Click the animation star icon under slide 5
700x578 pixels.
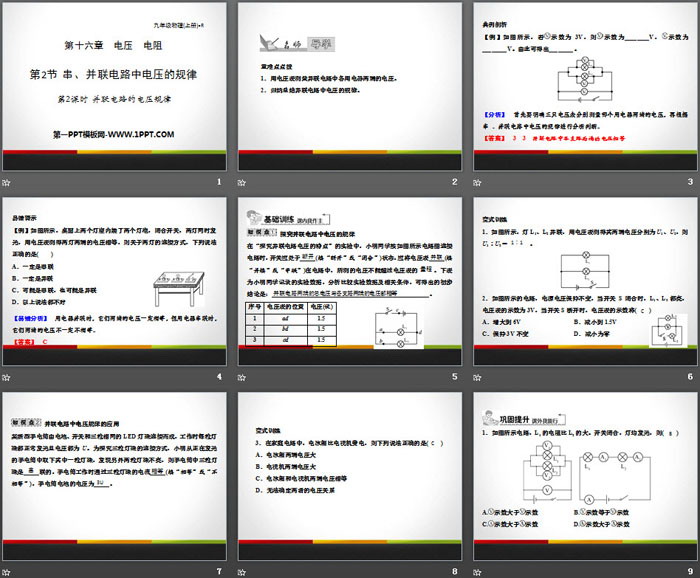point(242,378)
